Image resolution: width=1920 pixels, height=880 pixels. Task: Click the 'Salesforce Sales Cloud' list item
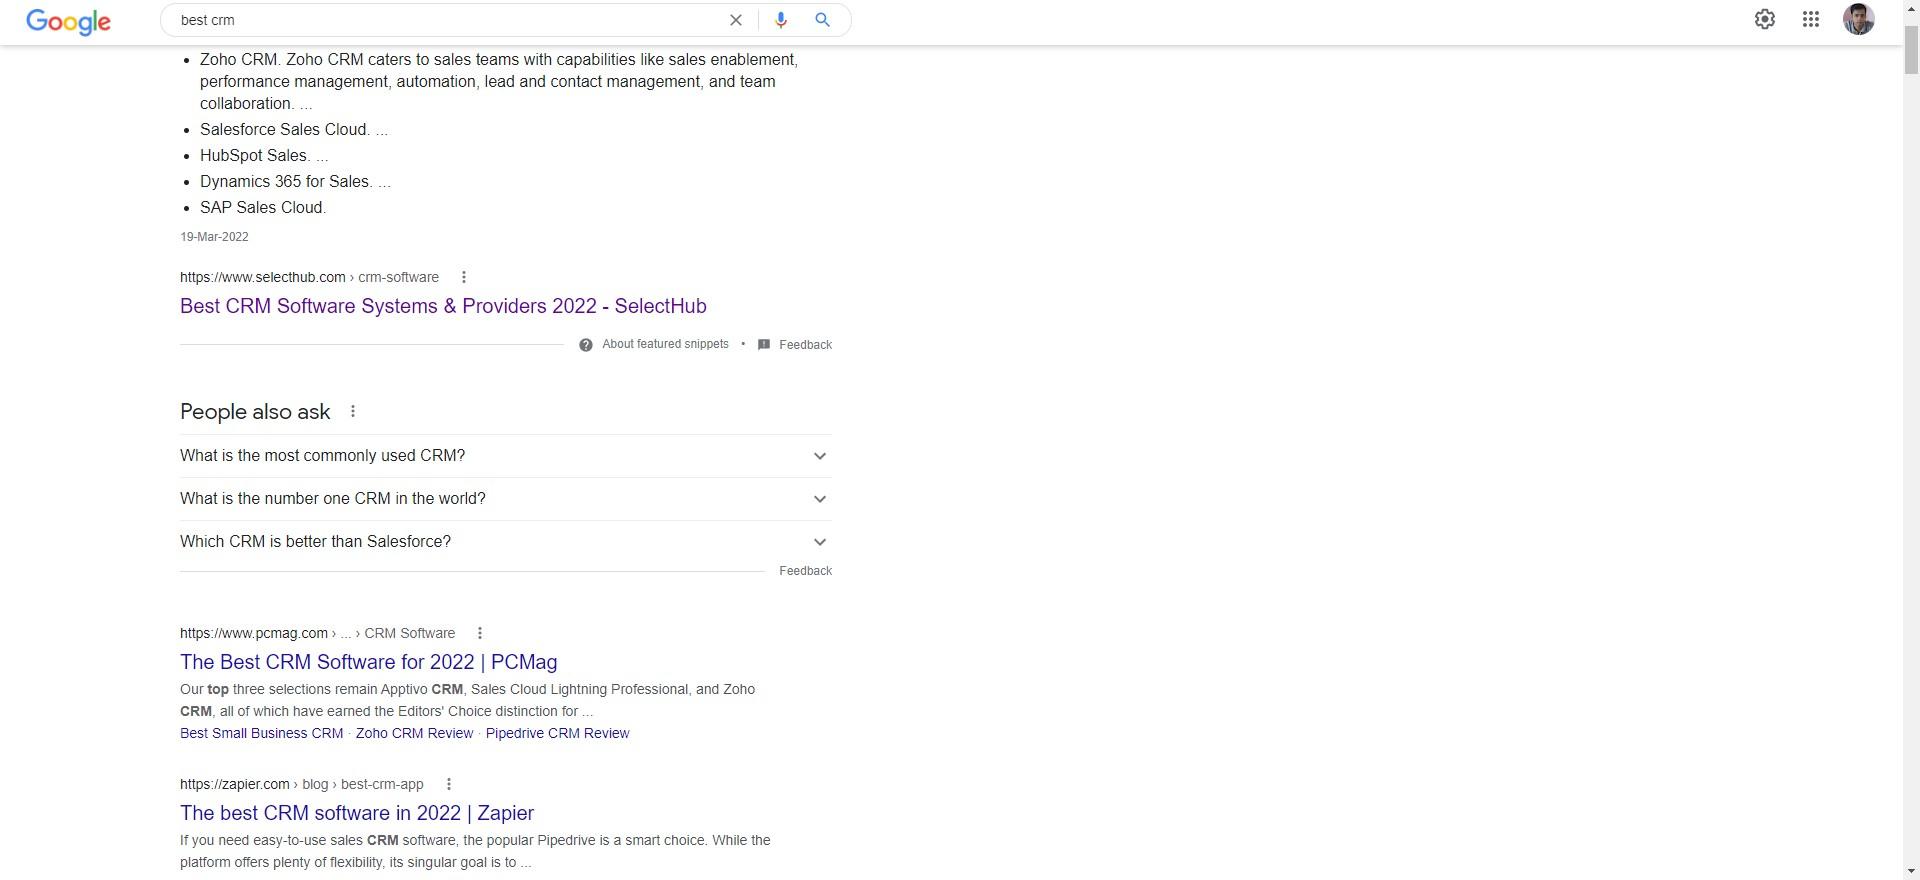click(293, 130)
